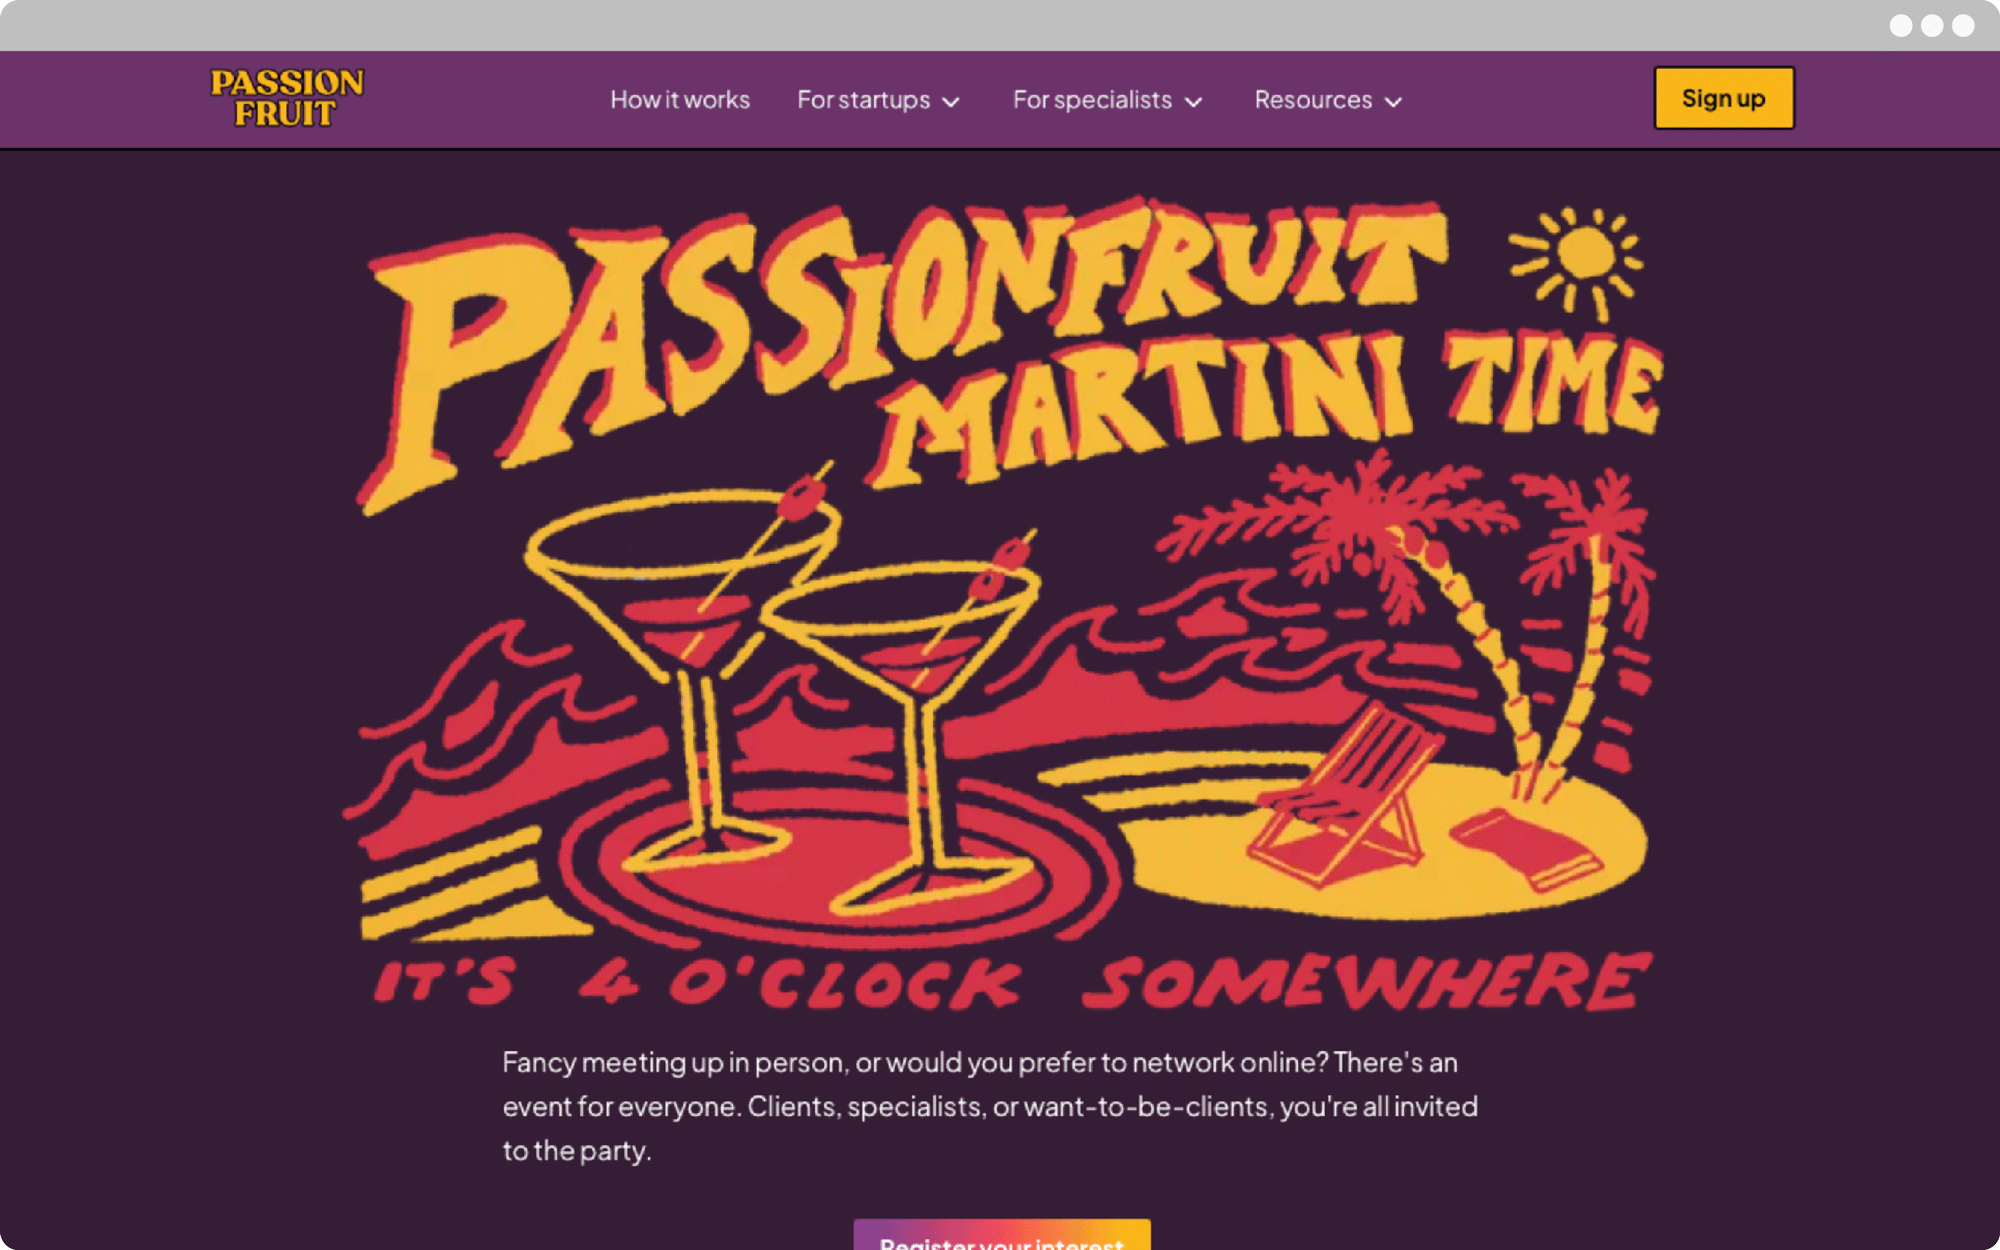Image resolution: width=2000 pixels, height=1250 pixels.
Task: Click the first white window control dot
Action: click(1901, 25)
